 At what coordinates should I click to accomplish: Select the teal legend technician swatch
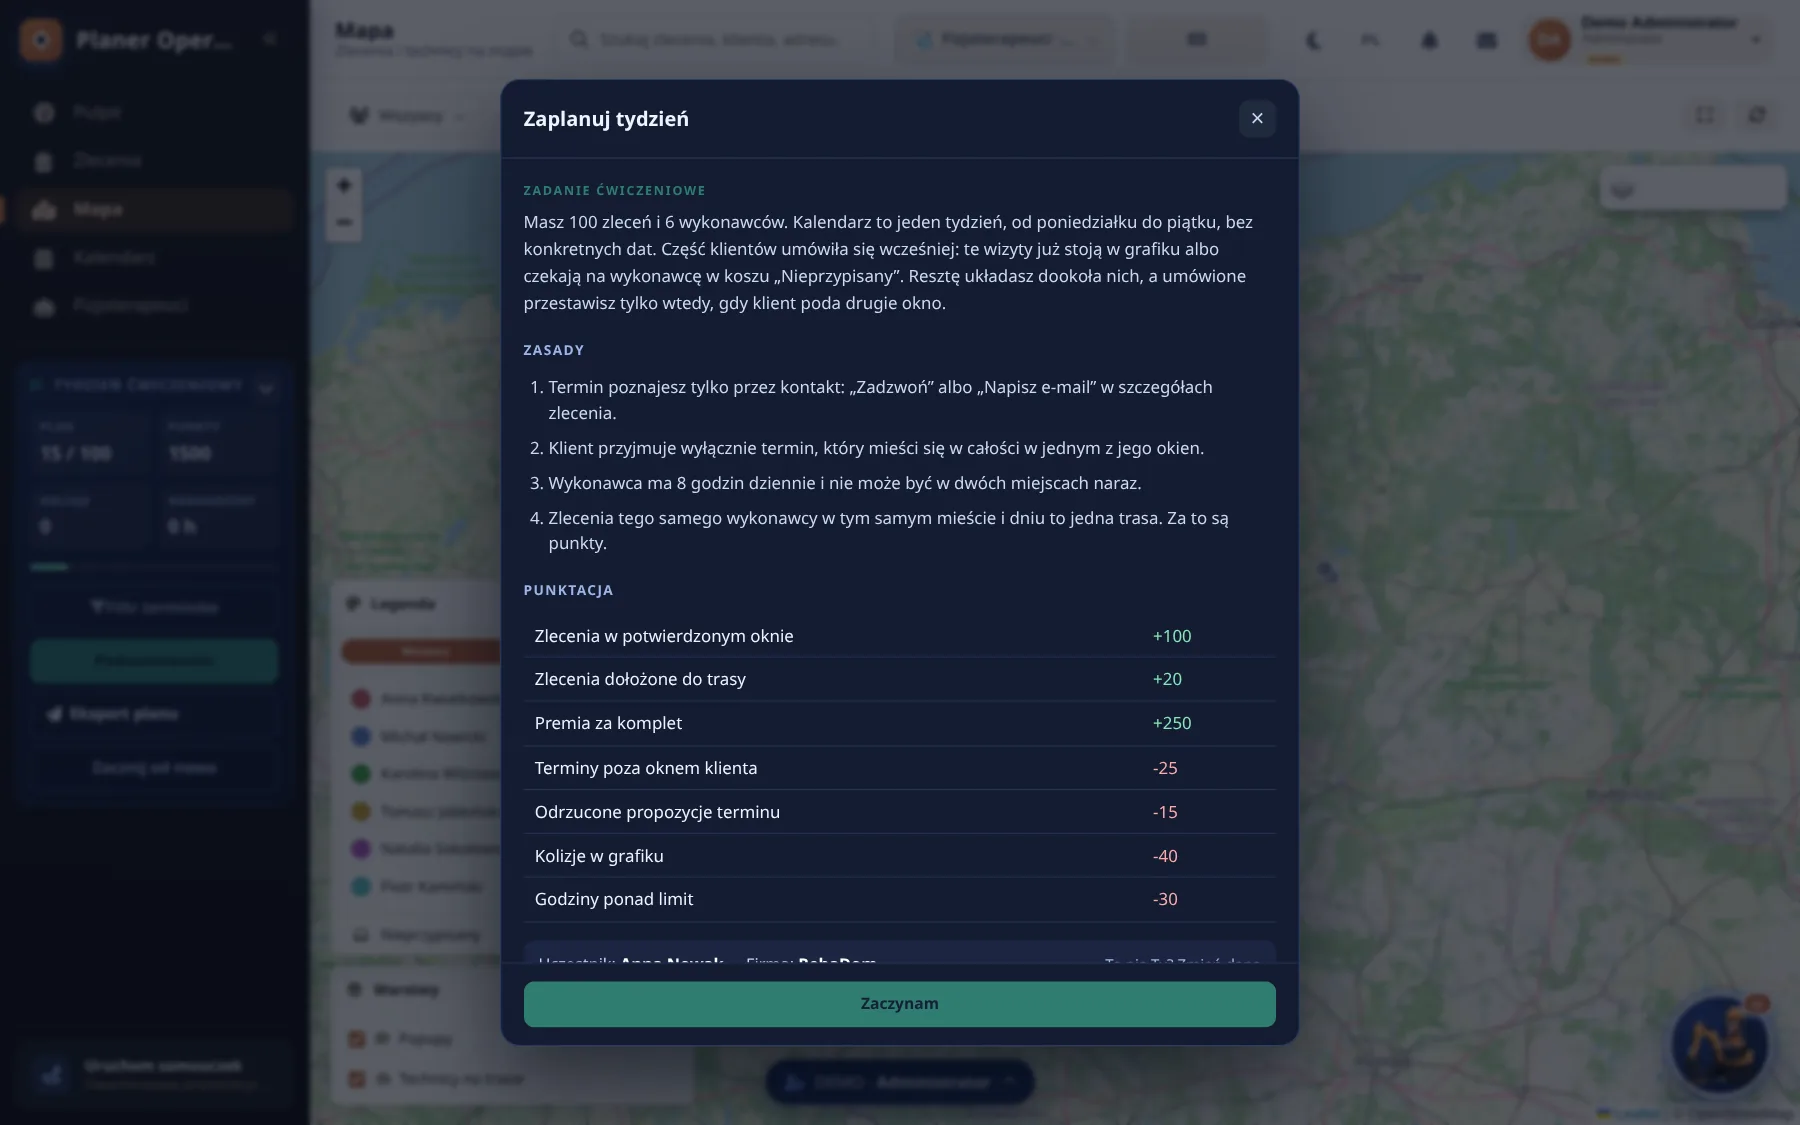[x=361, y=886]
